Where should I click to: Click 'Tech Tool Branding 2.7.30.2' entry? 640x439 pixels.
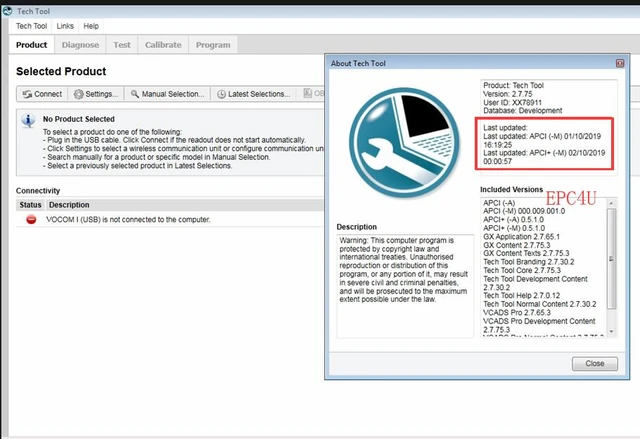pos(529,262)
